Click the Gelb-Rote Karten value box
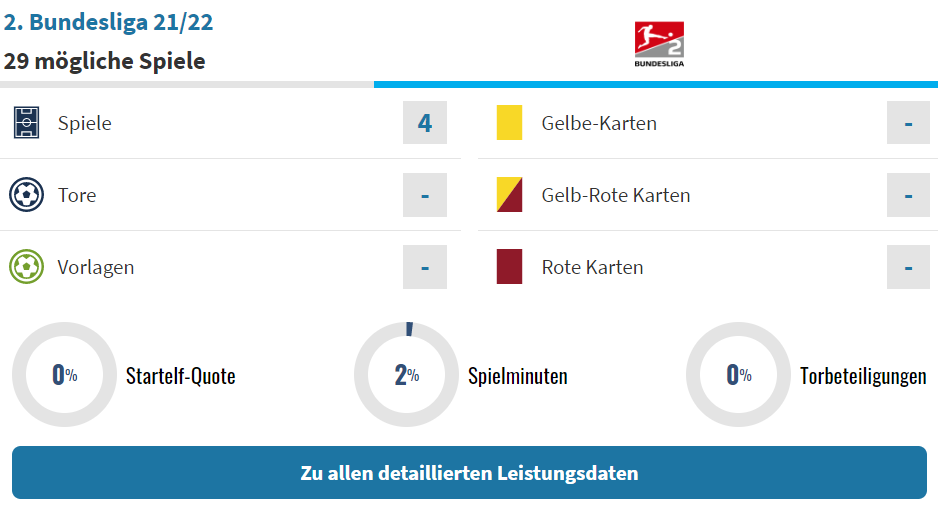Viewport: 938px width, 506px height. point(908,195)
